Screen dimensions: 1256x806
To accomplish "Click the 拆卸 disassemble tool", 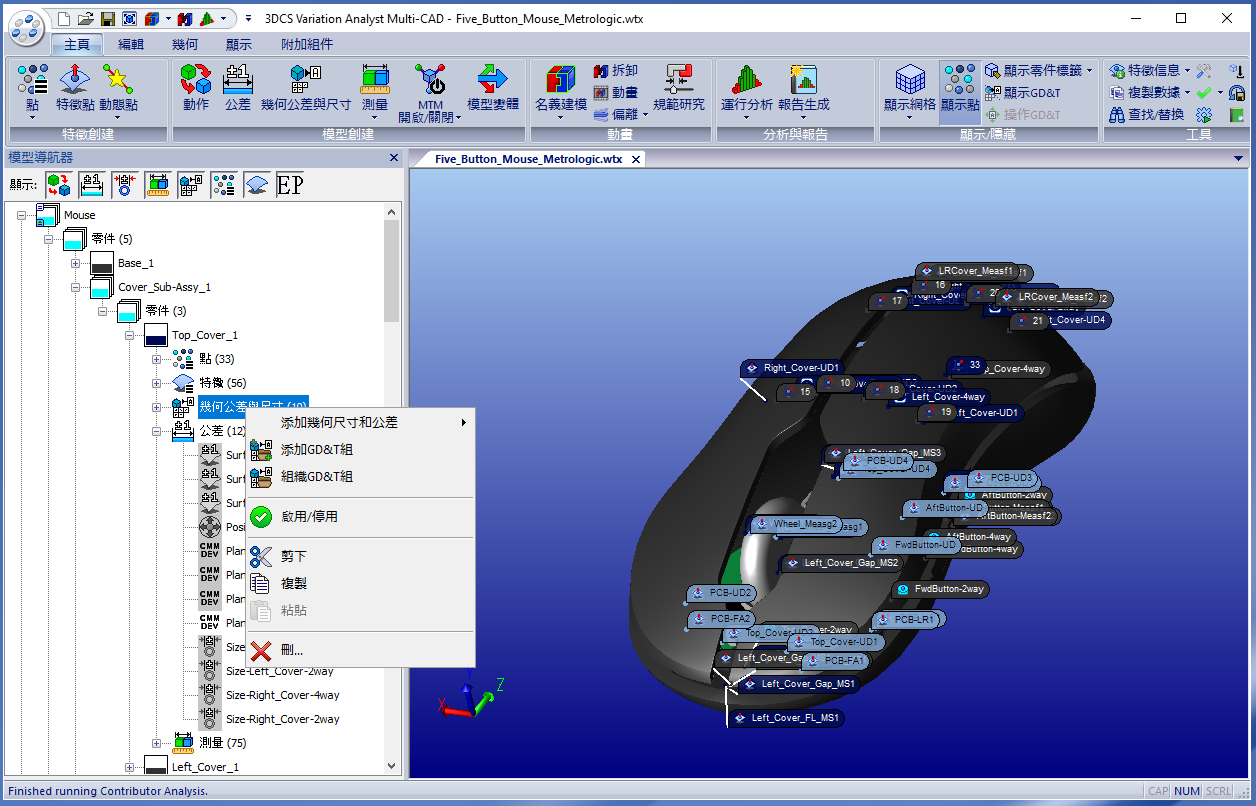I will click(615, 71).
